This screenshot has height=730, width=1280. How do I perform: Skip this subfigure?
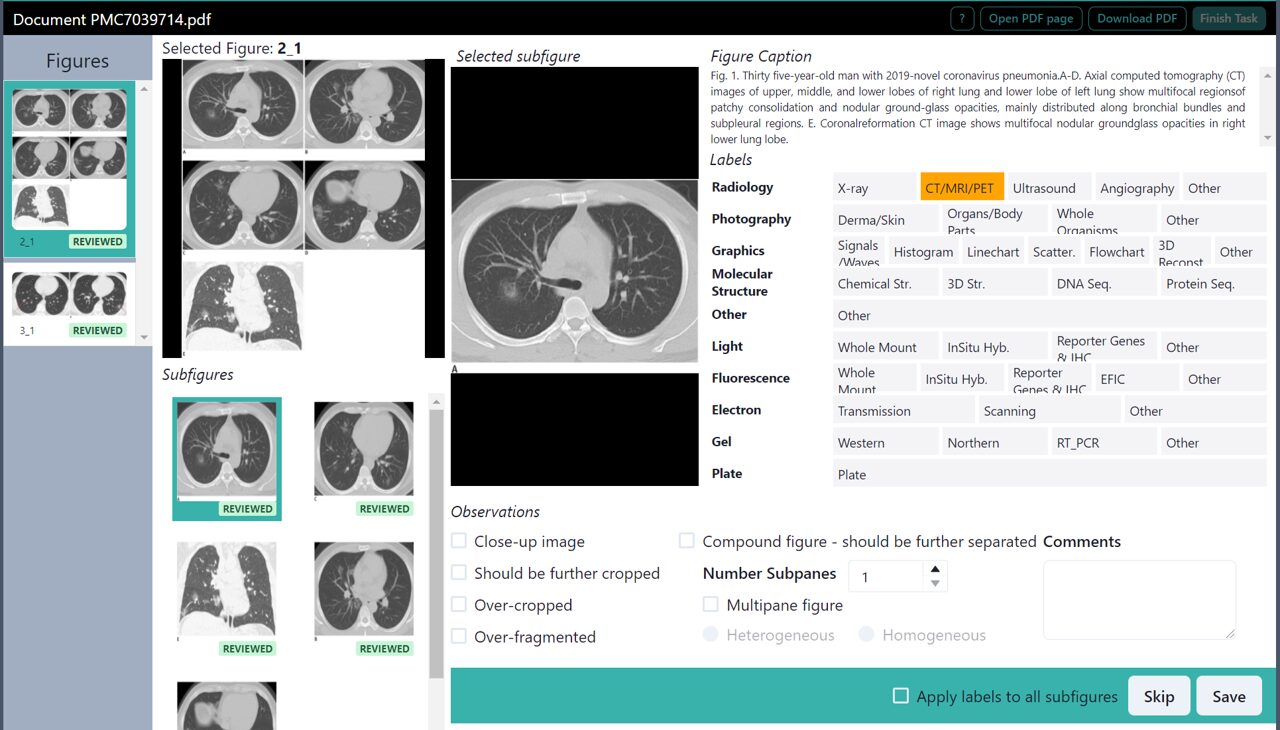[x=1159, y=695]
